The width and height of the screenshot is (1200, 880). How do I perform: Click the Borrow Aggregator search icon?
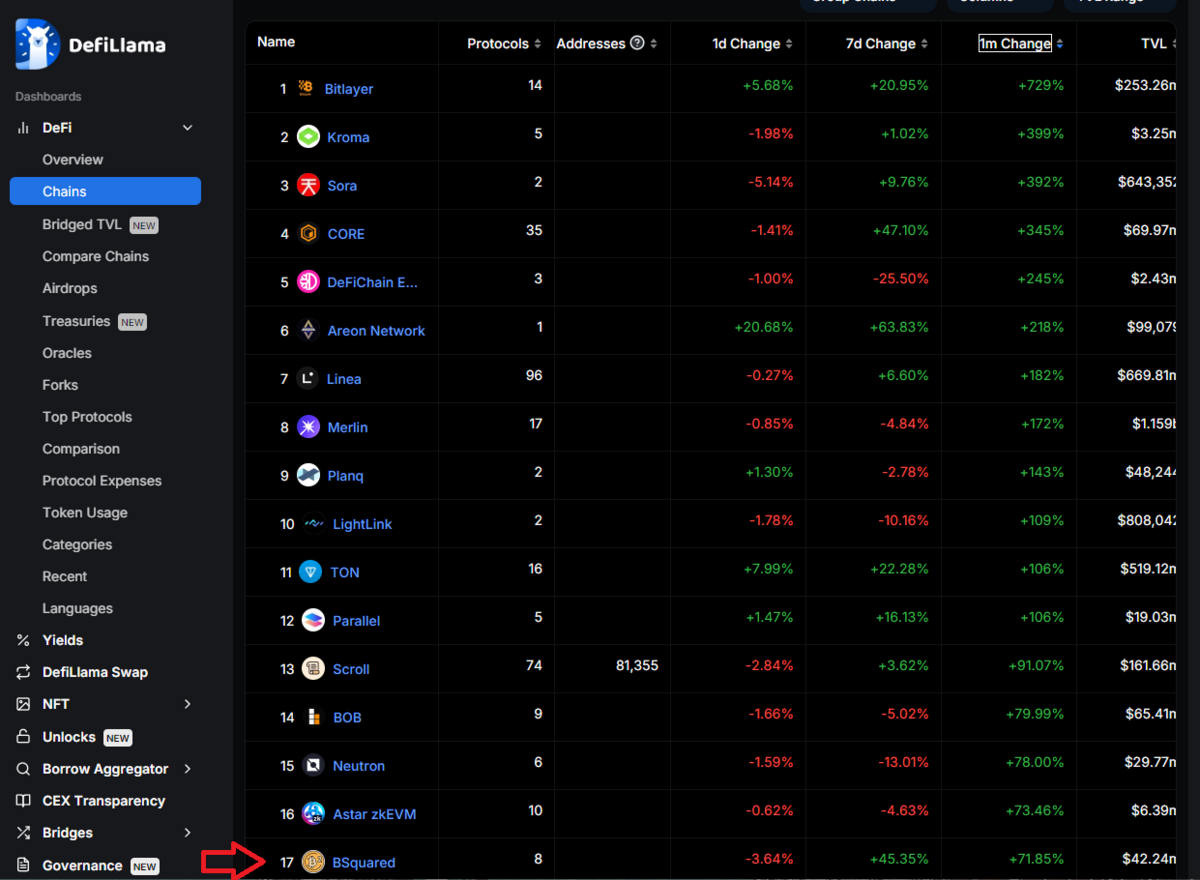[23, 769]
